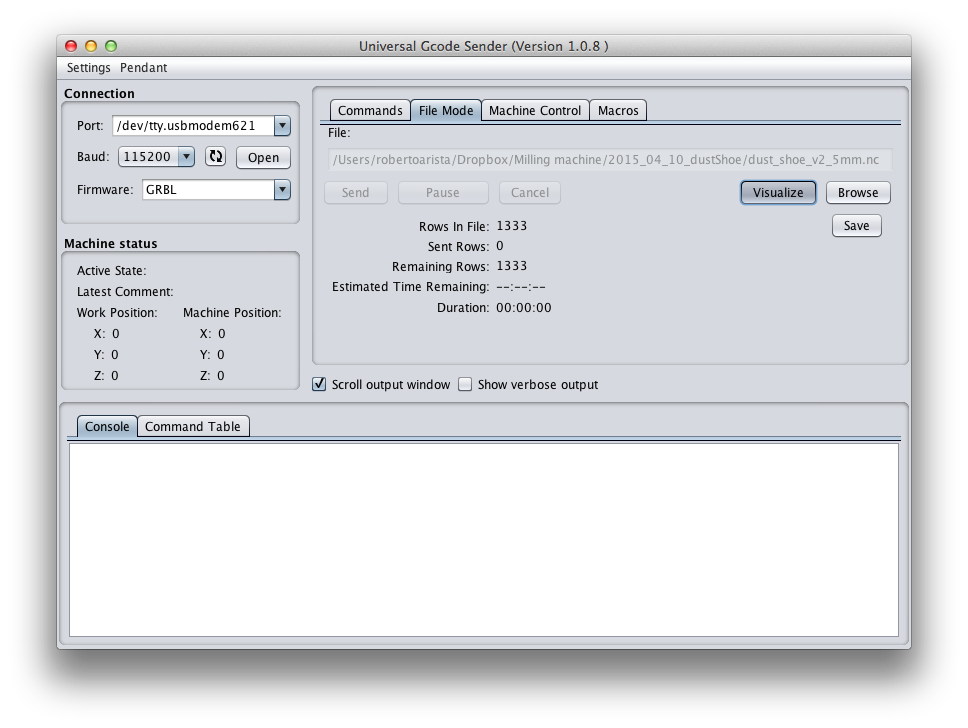Switch to the Commands tab
The image size is (968, 728).
point(370,111)
